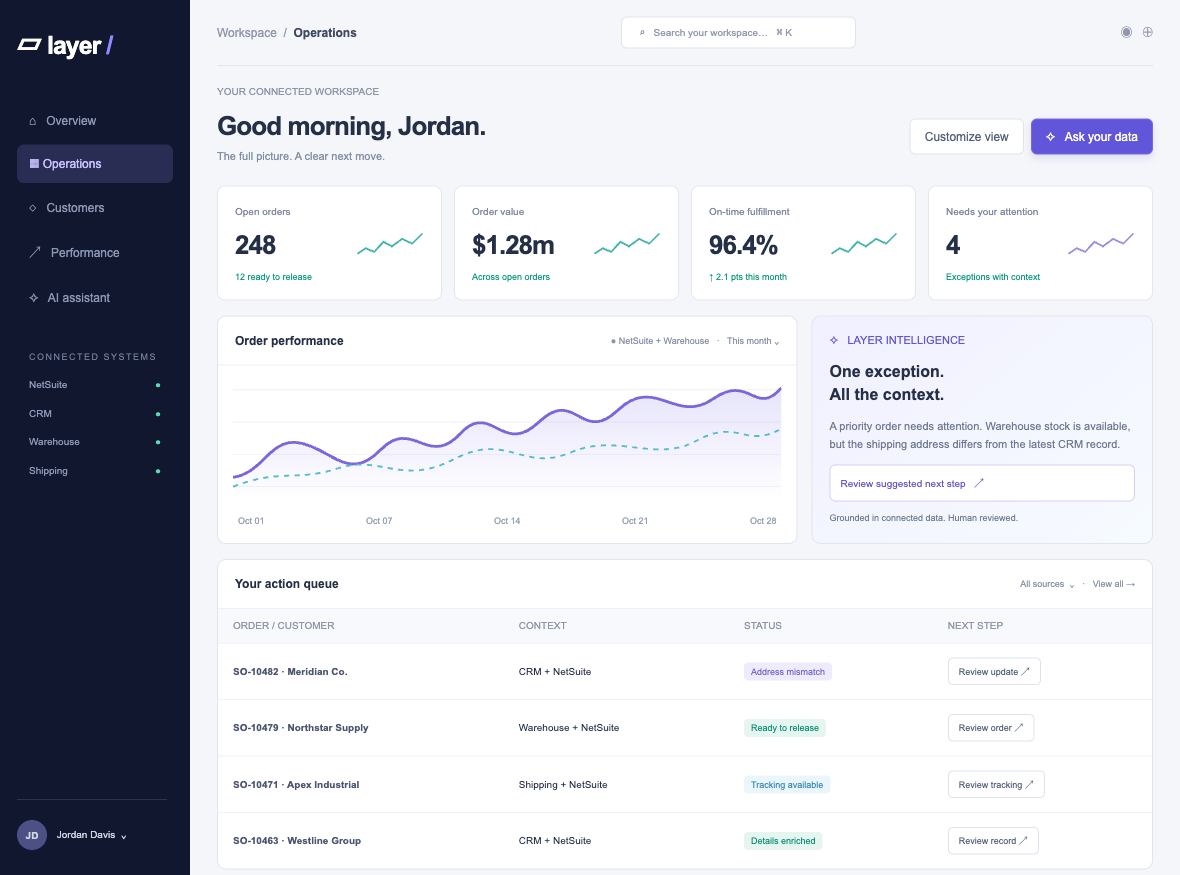Open Customers in the sidebar
This screenshot has height=875, width=1180.
coord(95,208)
